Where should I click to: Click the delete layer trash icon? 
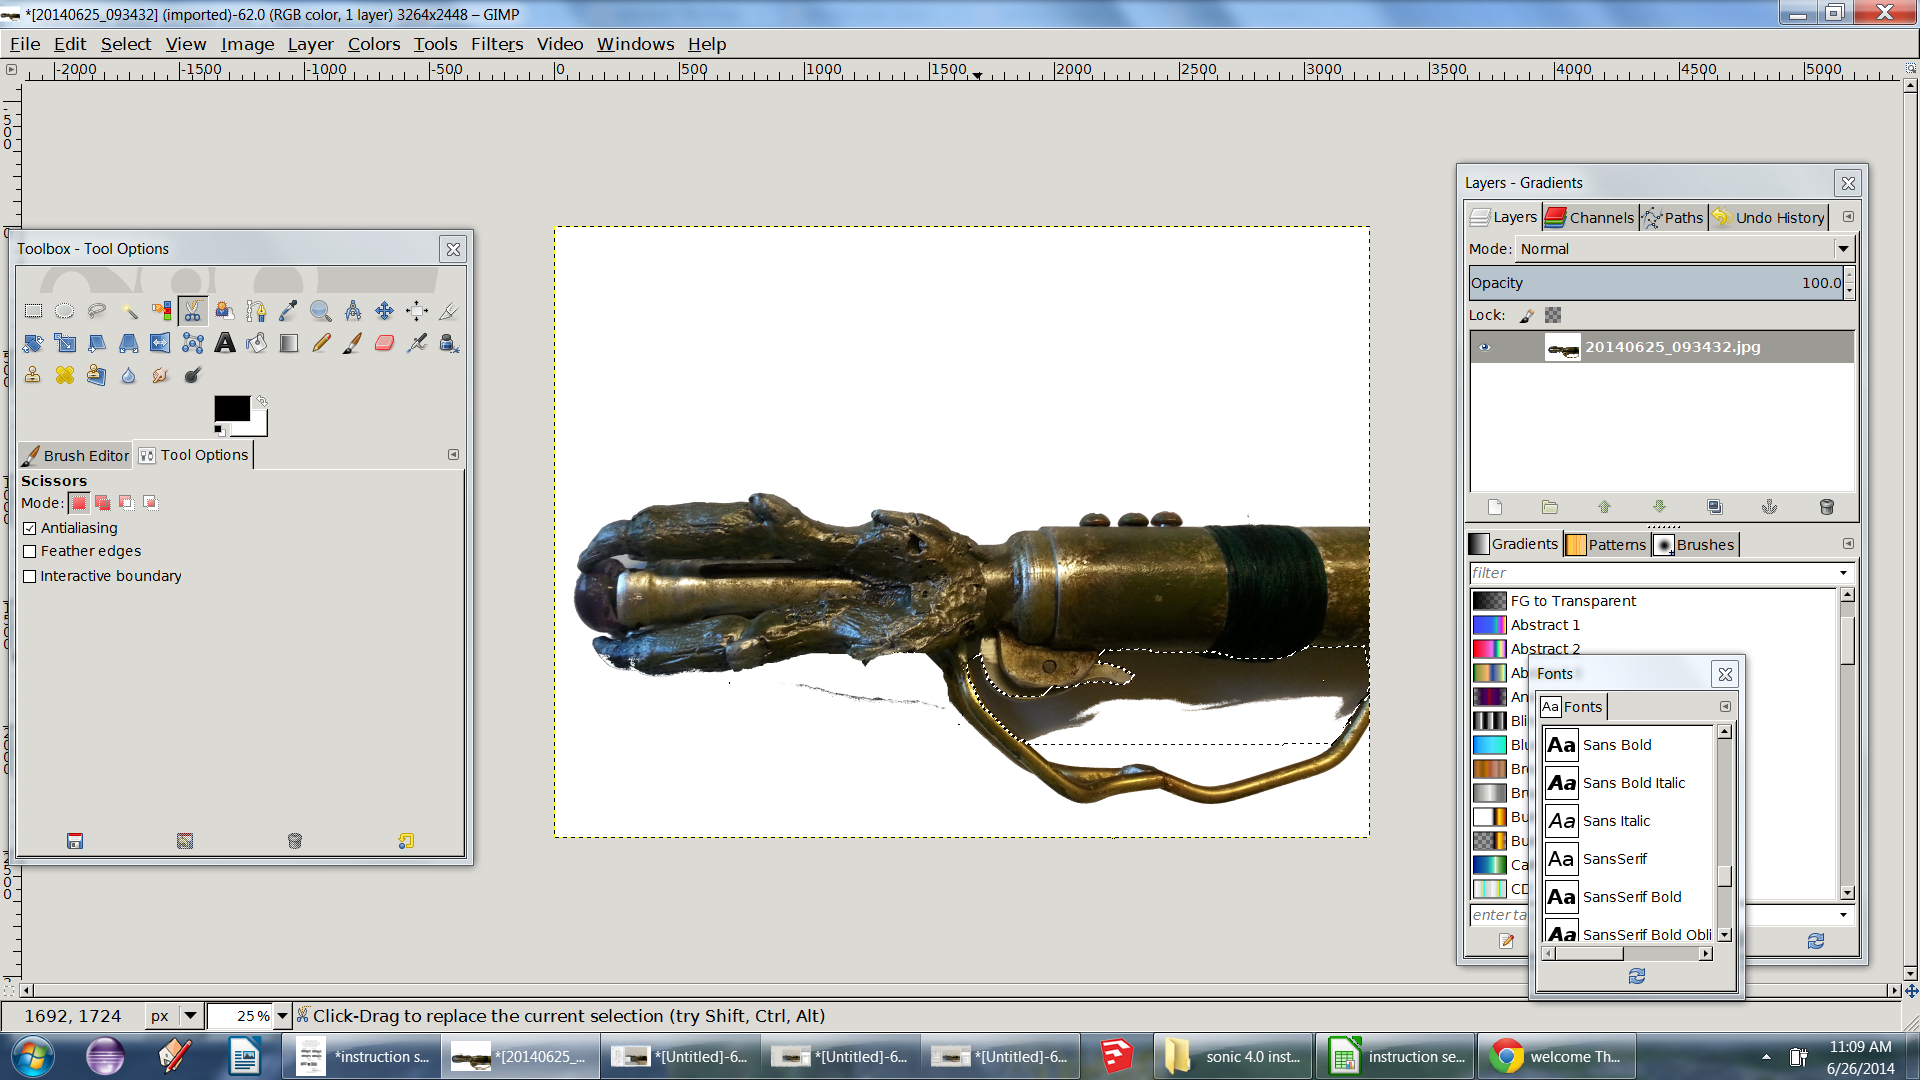(1826, 507)
